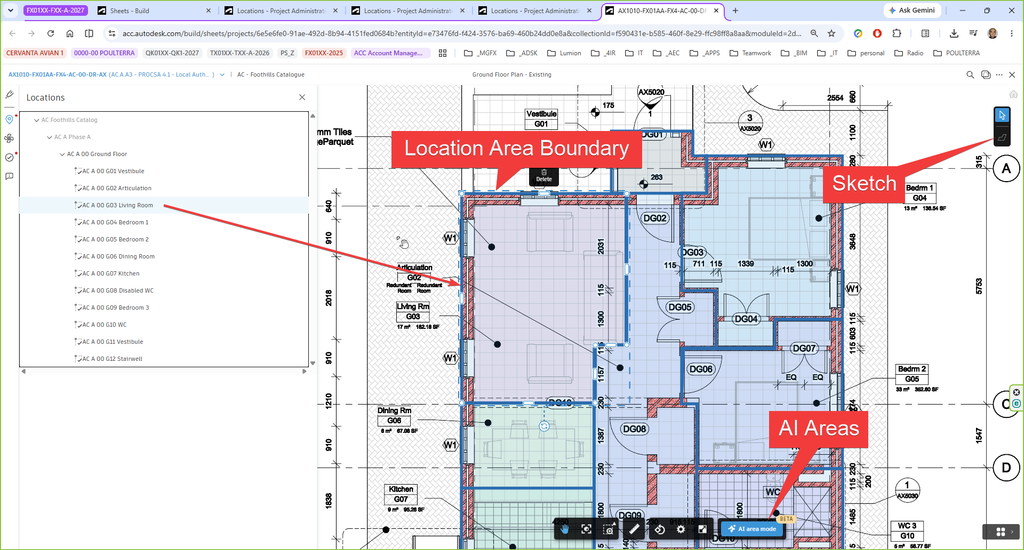This screenshot has height=550, width=1024.
Task: Go to browser home page
Action: [x=70, y=33]
